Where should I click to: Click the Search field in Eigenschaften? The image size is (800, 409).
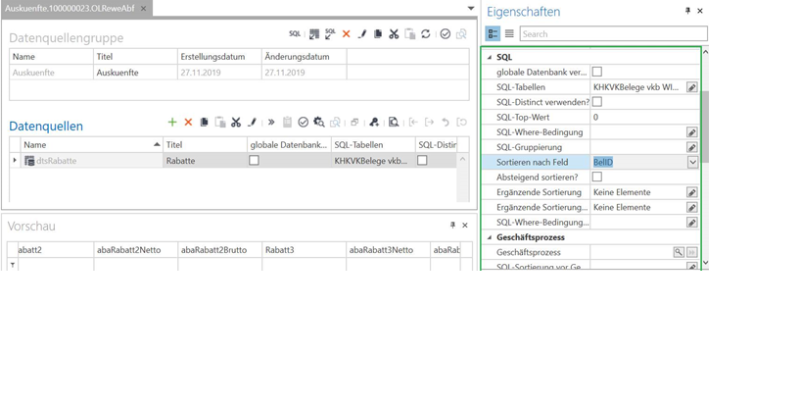[610, 34]
